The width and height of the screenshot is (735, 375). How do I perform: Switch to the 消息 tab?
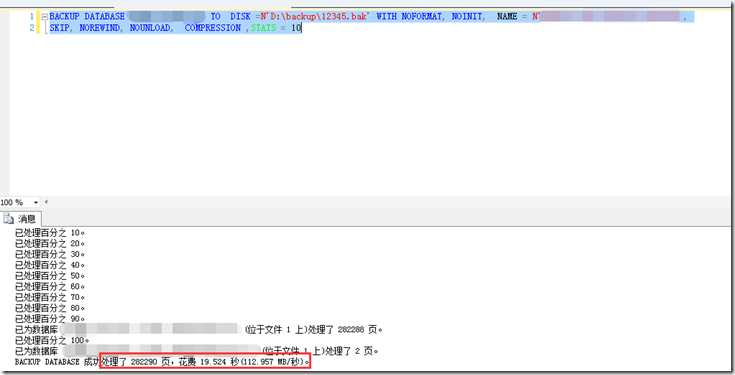click(x=22, y=219)
